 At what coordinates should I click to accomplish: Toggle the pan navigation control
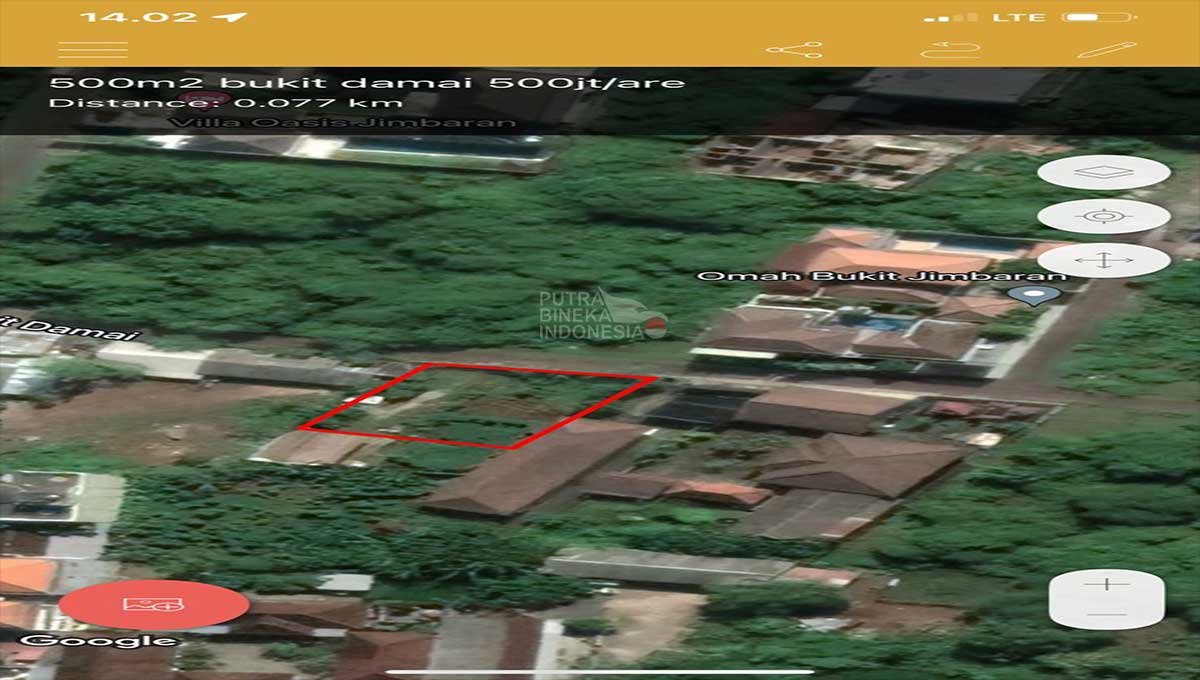pyautogui.click(x=1104, y=261)
